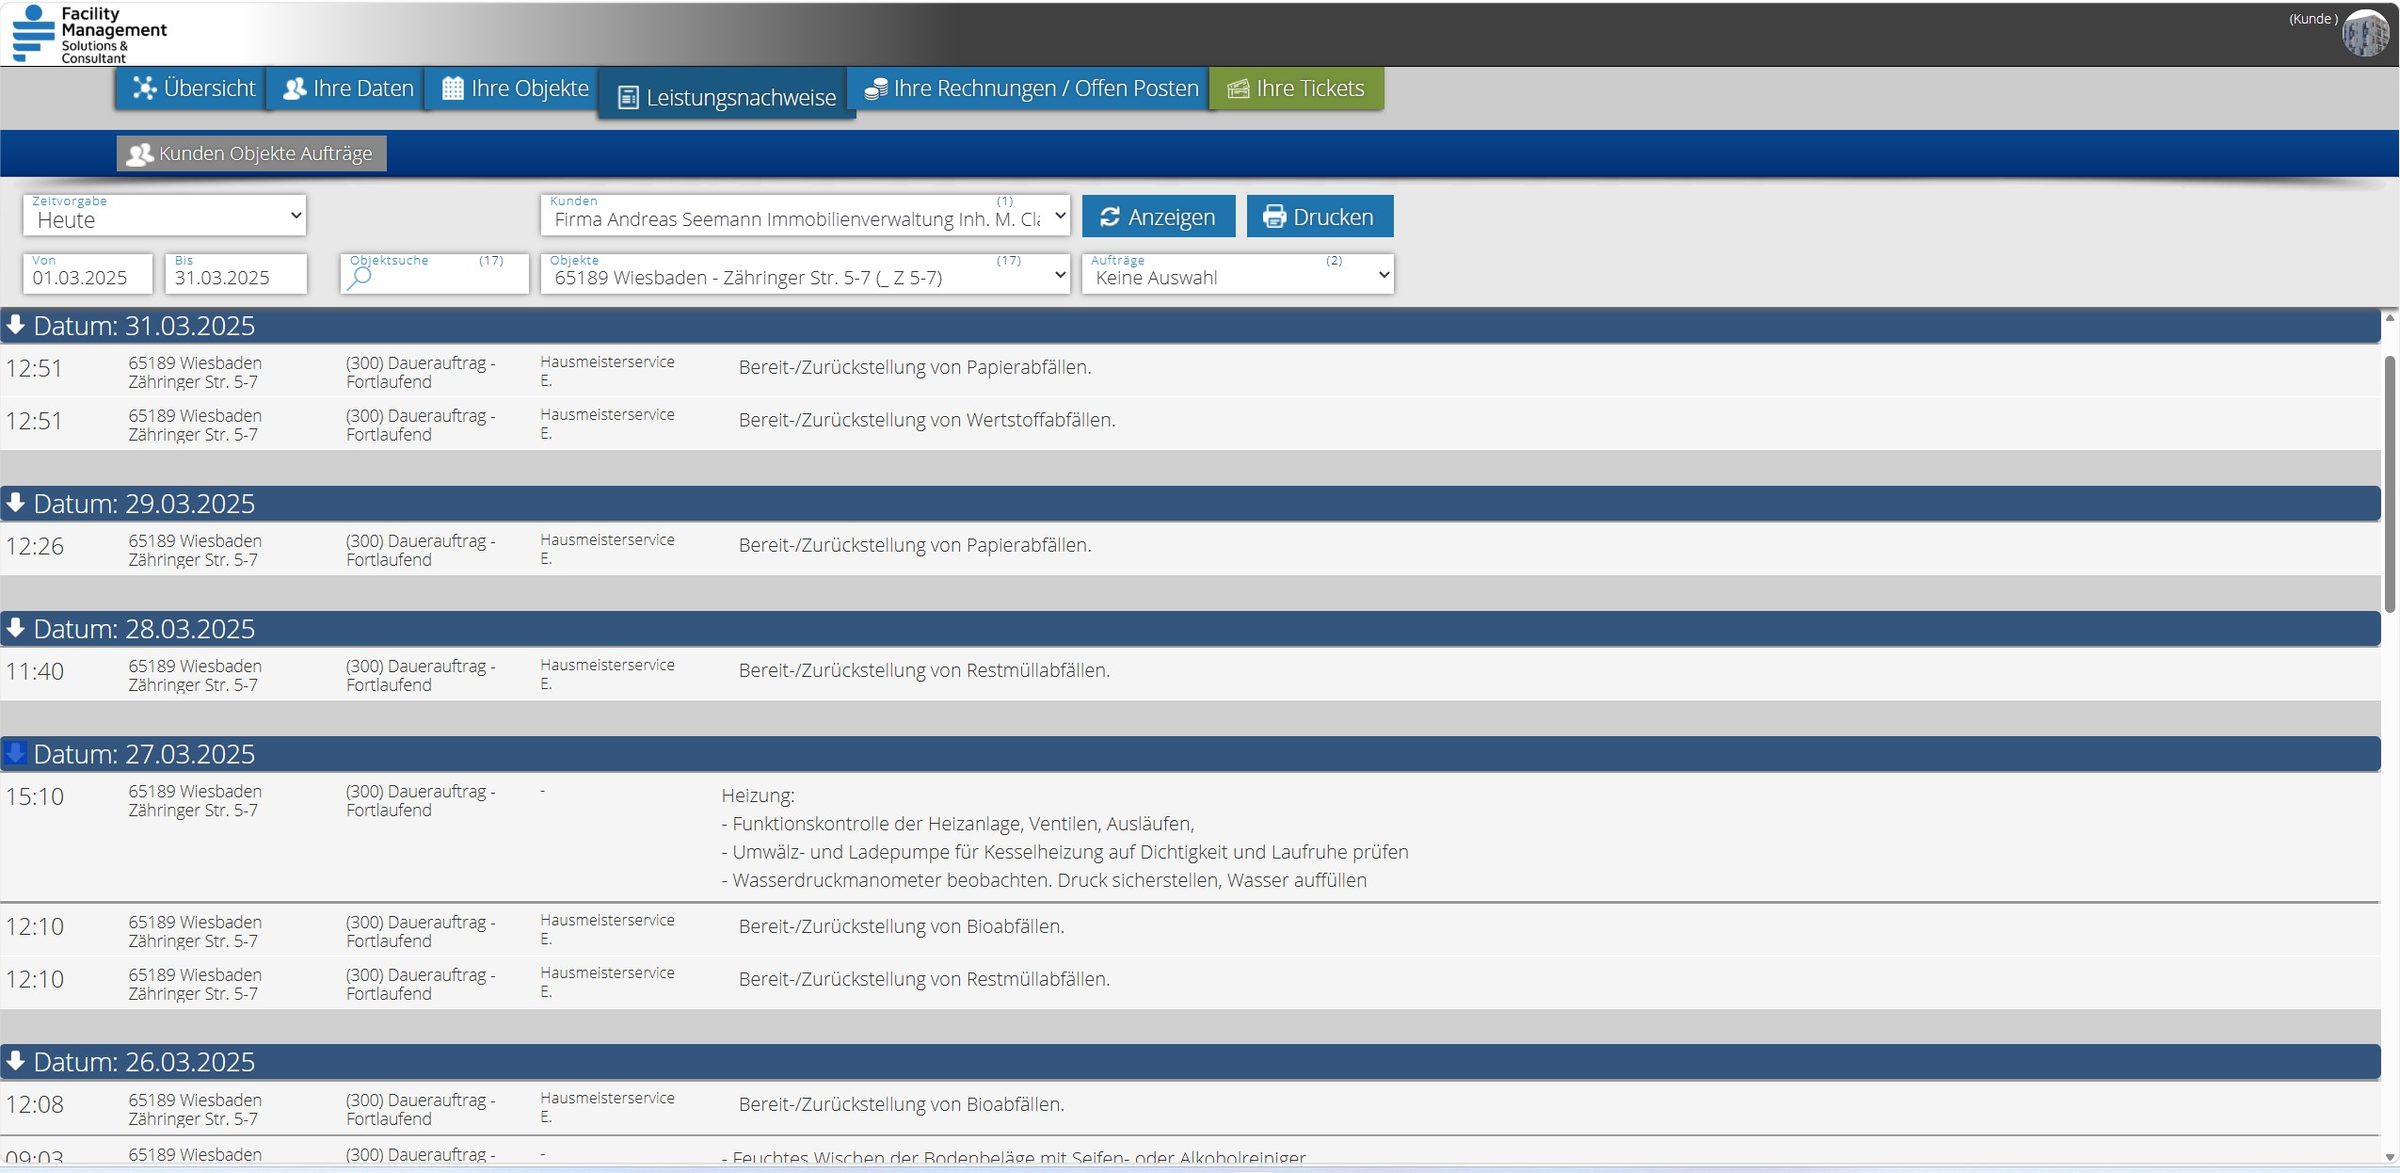Image resolution: width=2400 pixels, height=1173 pixels.
Task: Click the Rechnungen coins icon
Action: (x=876, y=89)
